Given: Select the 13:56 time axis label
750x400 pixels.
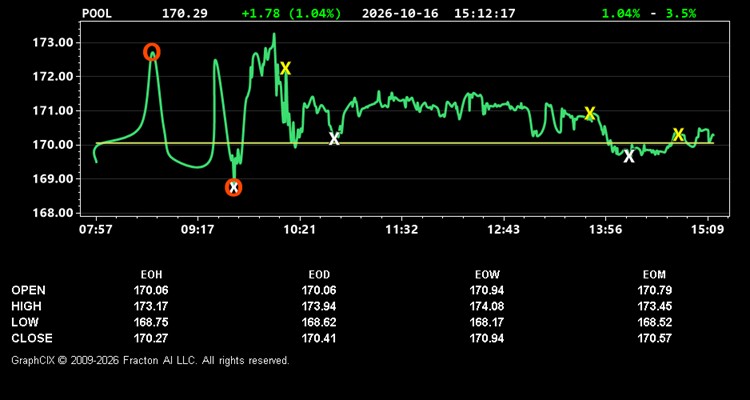Looking at the screenshot, I should pyautogui.click(x=605, y=230).
